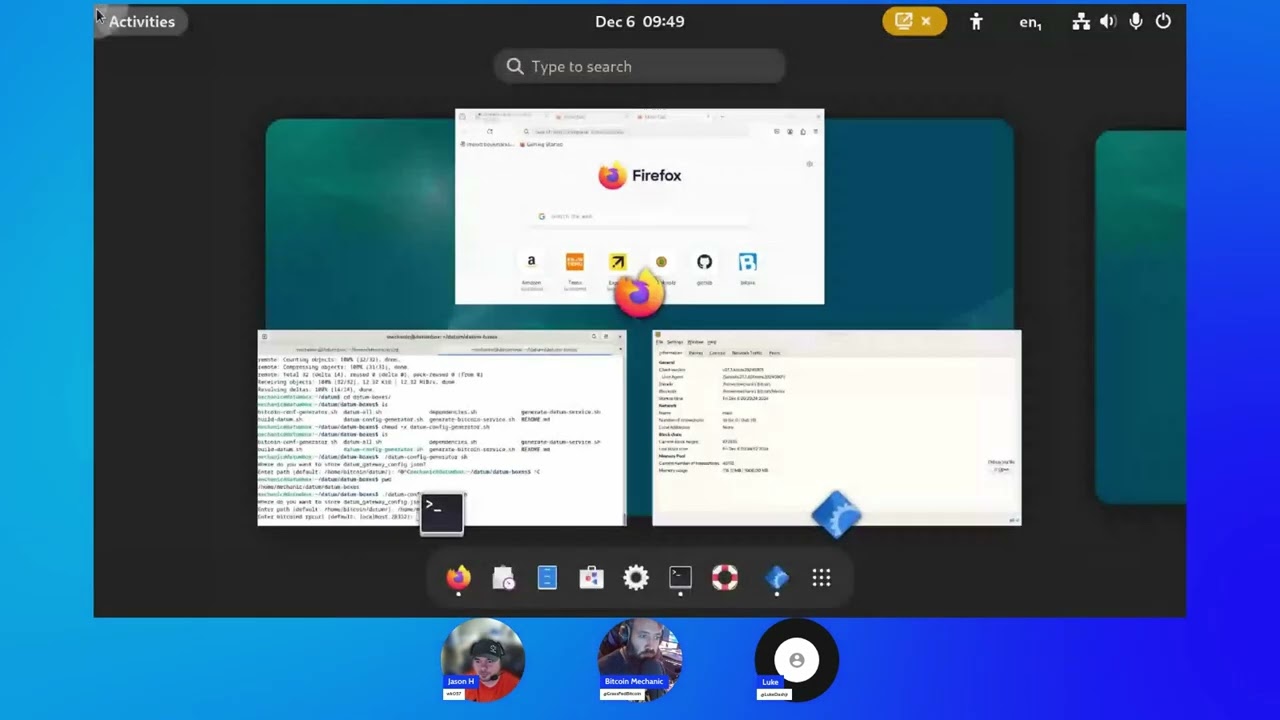The width and height of the screenshot is (1280, 720).
Task: Open Terminal from the dock
Action: [x=680, y=577]
